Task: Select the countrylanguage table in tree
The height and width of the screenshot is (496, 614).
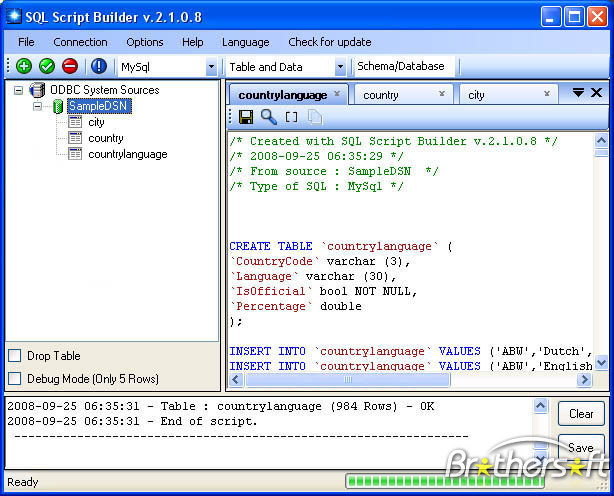Action: pyautogui.click(x=128, y=154)
